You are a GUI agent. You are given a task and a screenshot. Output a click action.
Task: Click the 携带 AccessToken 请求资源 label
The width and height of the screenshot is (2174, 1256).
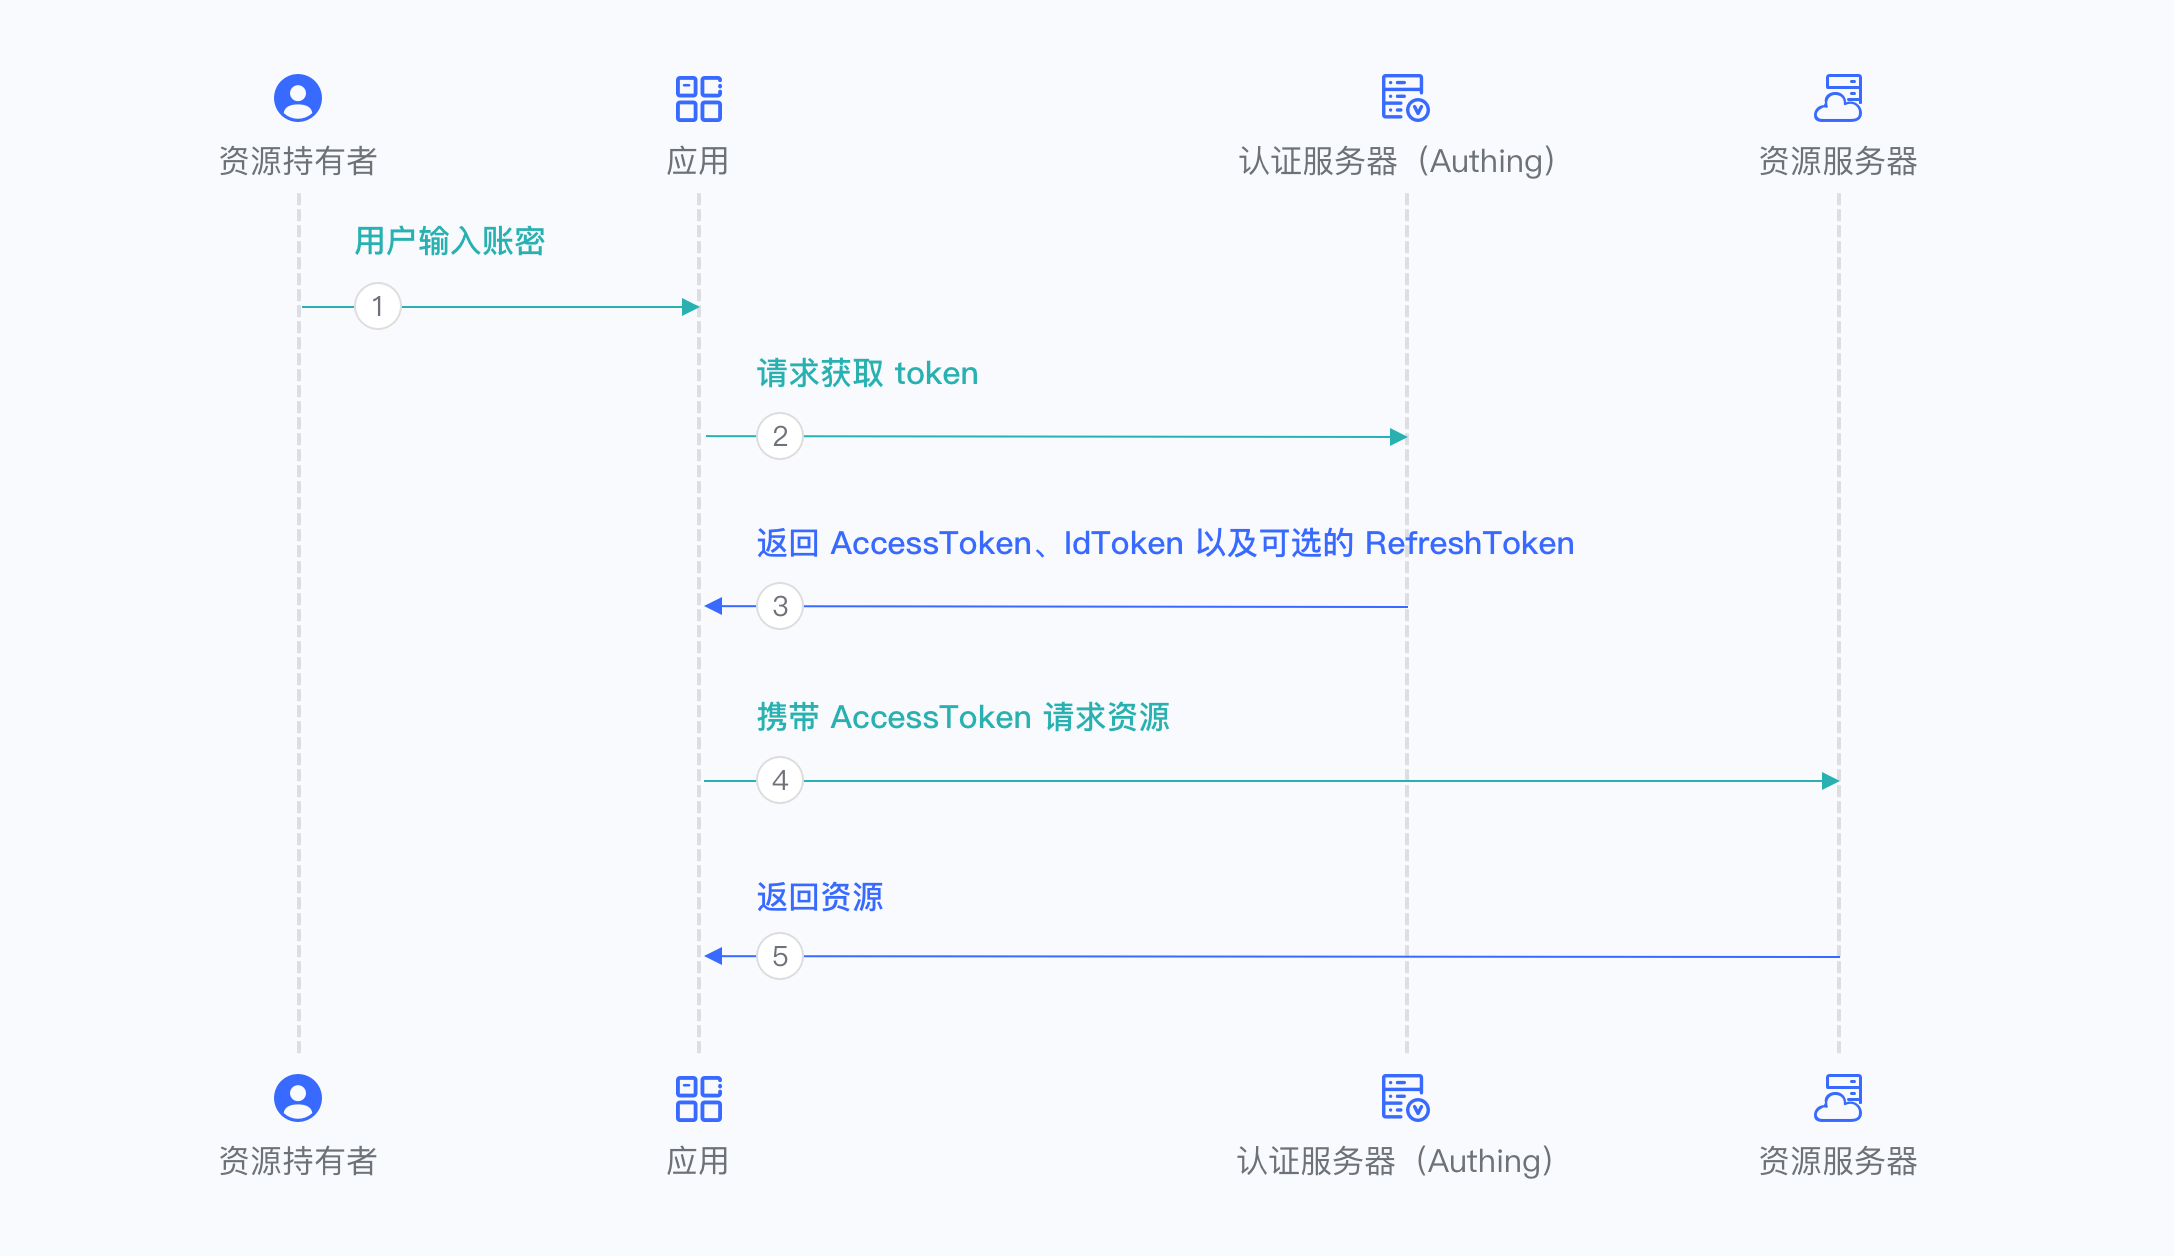coord(963,717)
